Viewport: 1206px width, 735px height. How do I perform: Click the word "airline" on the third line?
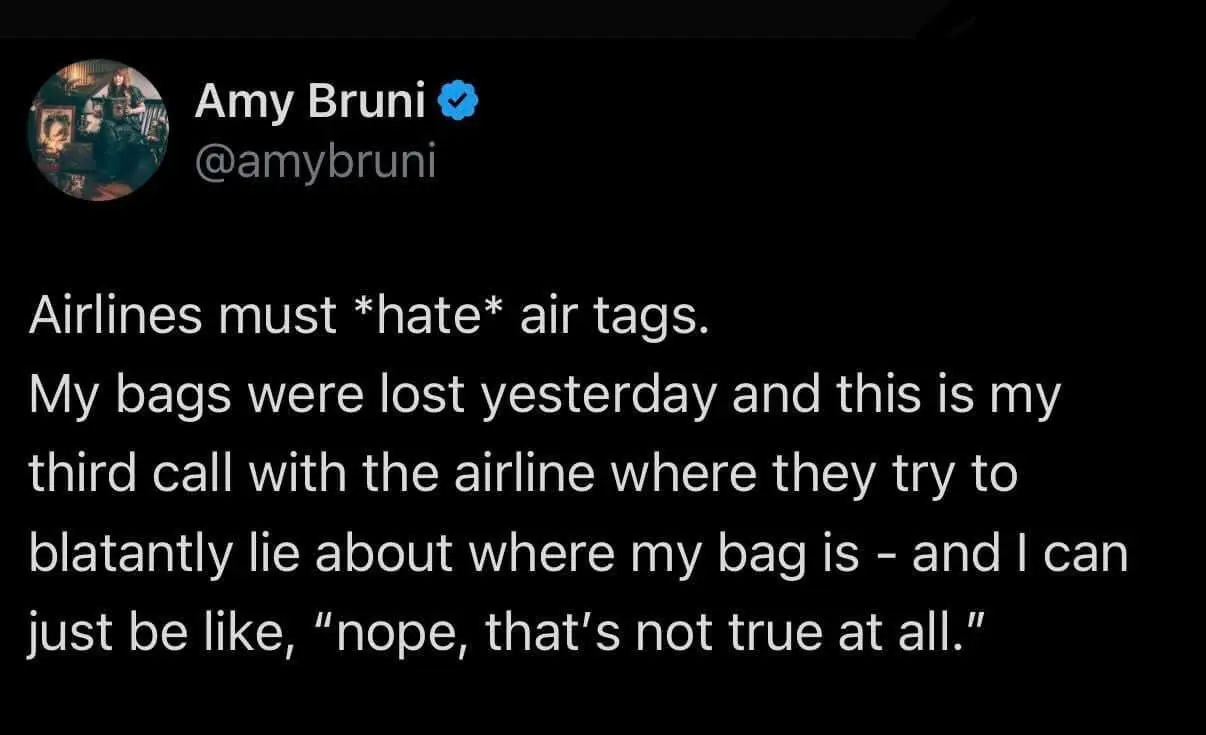[533, 474]
